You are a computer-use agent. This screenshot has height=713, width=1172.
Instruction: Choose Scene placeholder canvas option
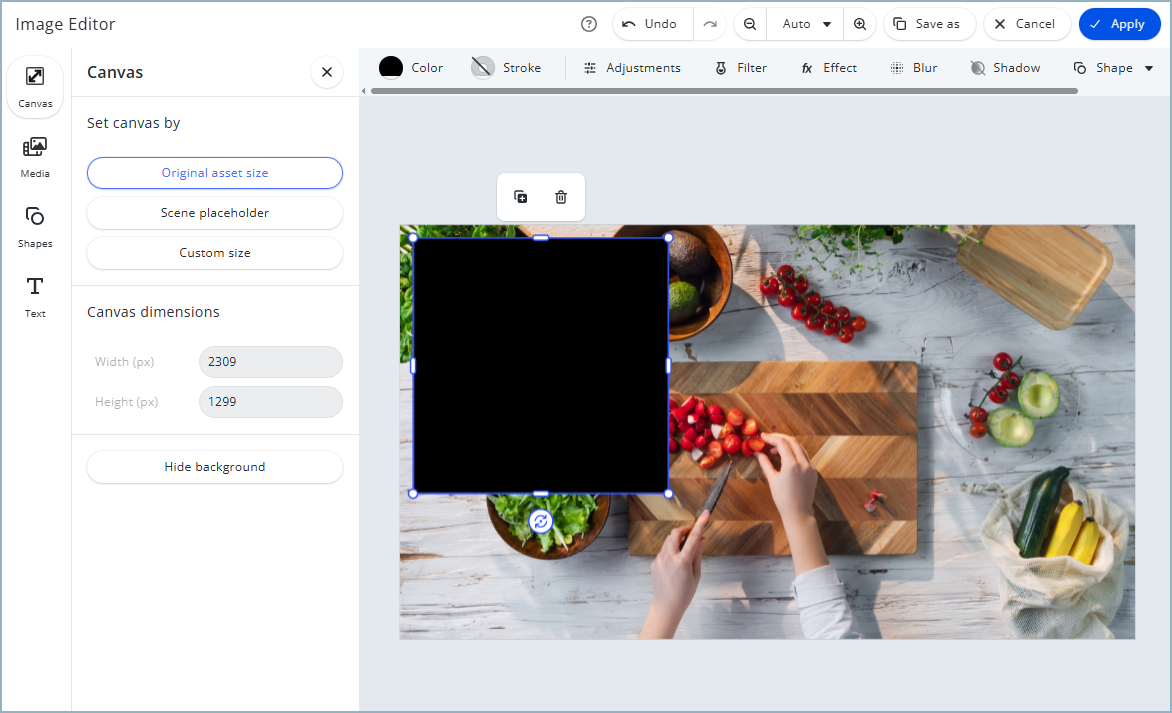pos(215,213)
